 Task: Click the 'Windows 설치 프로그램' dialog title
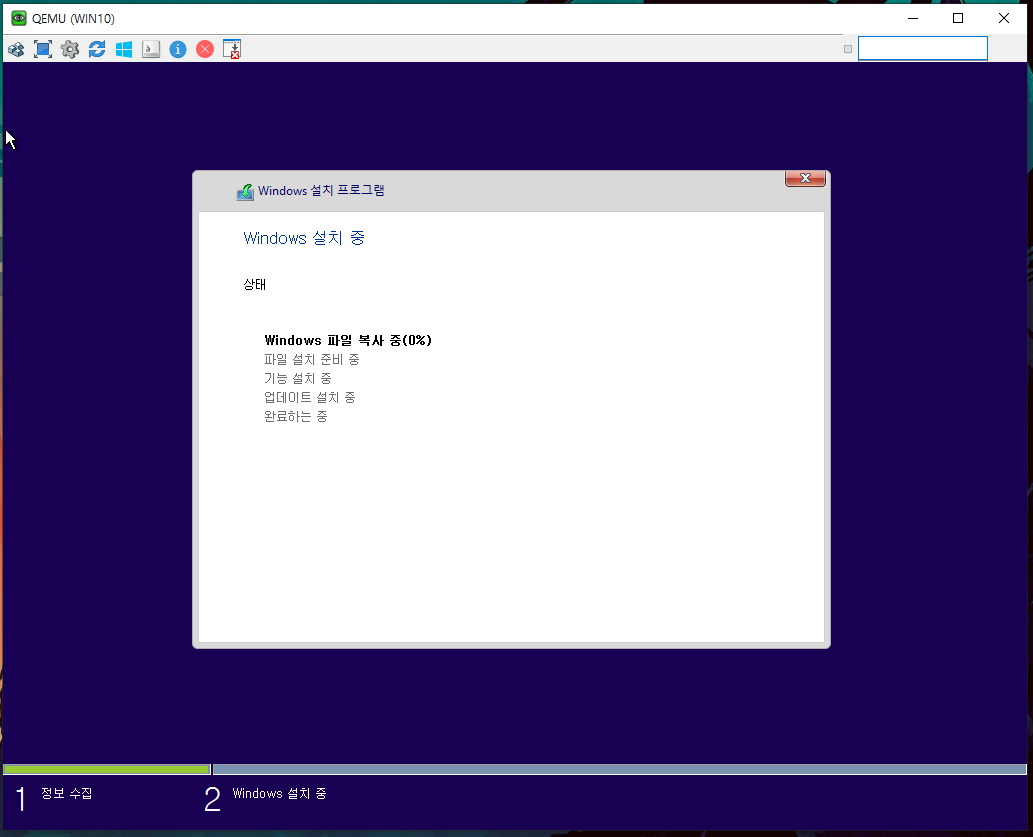pyautogui.click(x=321, y=190)
